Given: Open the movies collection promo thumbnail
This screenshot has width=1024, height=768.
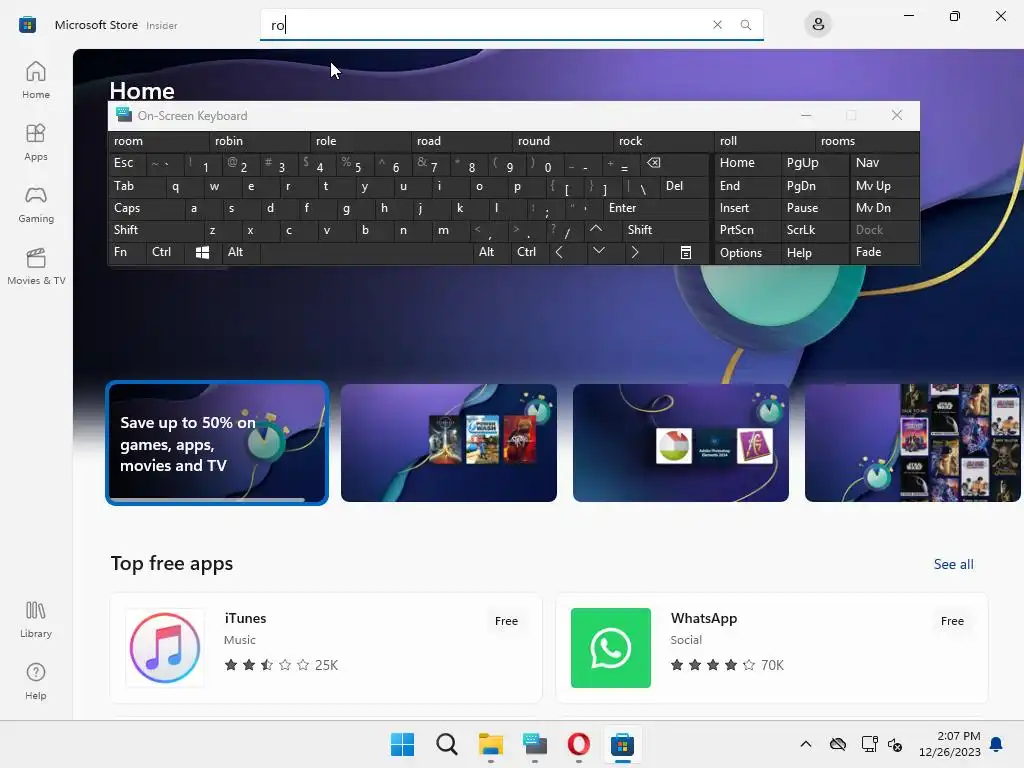Looking at the screenshot, I should click(x=912, y=443).
